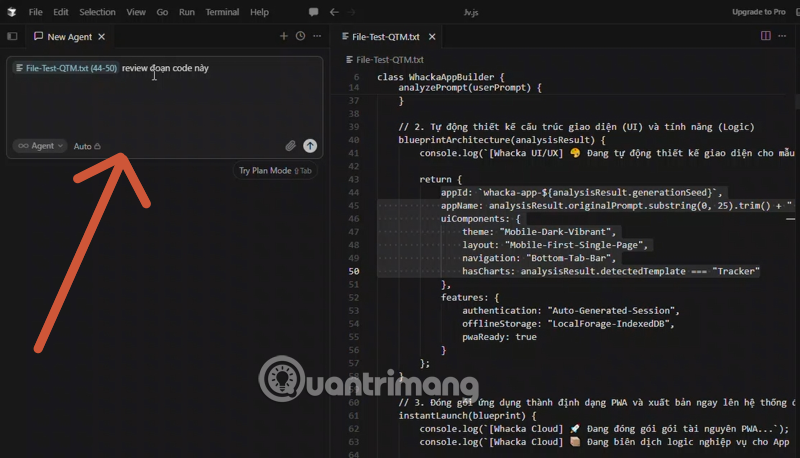
Task: Click the split editor icon
Action: coord(765,36)
